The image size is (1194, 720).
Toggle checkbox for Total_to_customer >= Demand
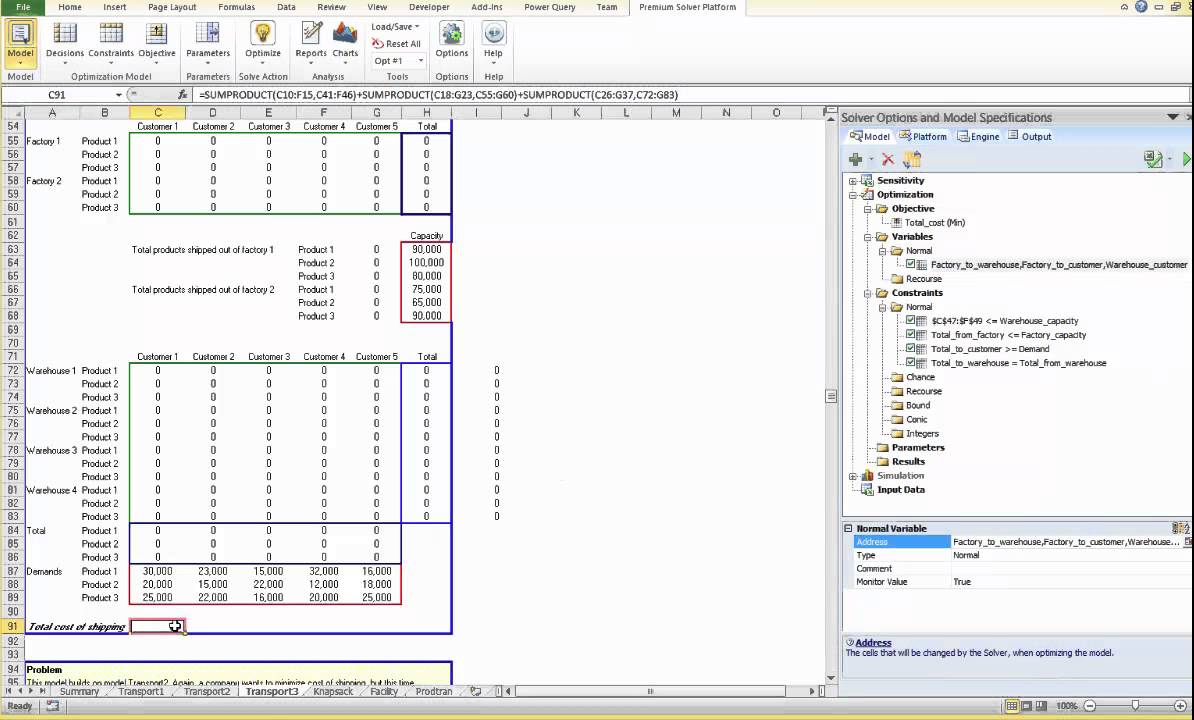pyautogui.click(x=911, y=349)
